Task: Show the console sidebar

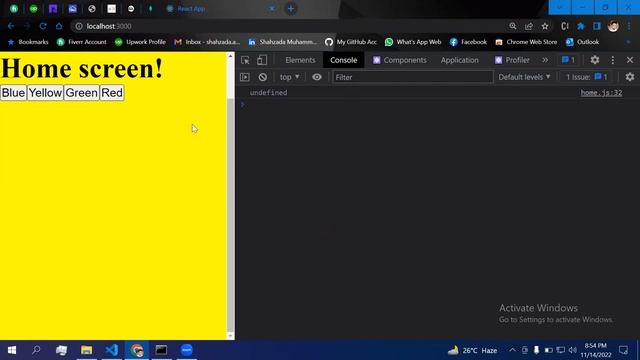Action: 245,77
